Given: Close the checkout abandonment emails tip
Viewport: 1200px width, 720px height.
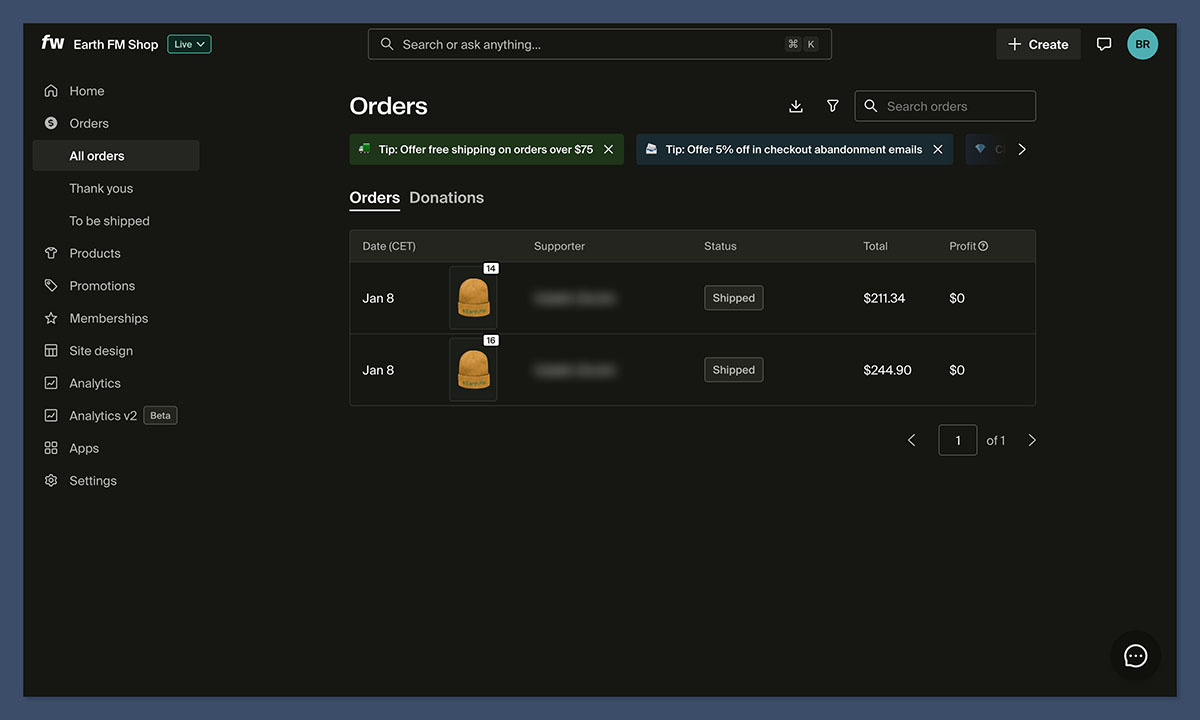Looking at the screenshot, I should click(x=938, y=150).
